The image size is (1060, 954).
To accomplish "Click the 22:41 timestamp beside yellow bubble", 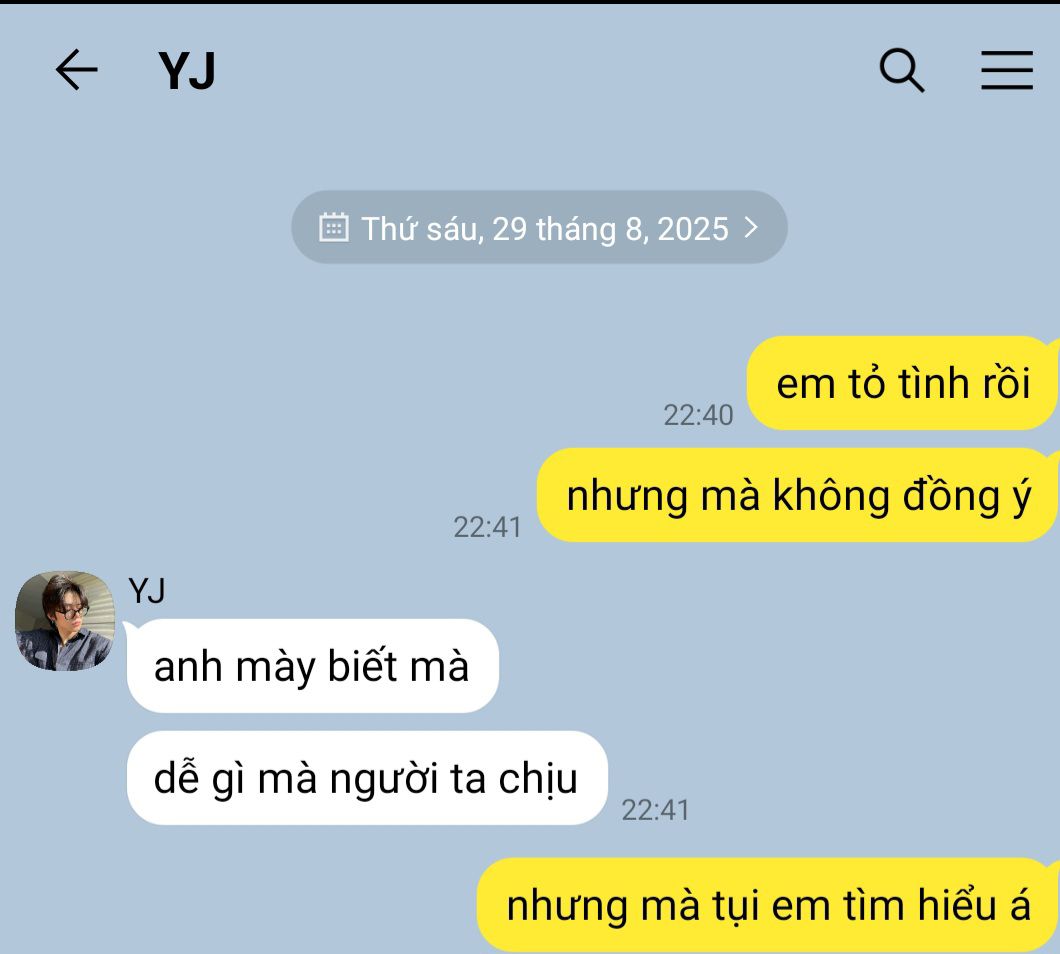I will coord(487,527).
